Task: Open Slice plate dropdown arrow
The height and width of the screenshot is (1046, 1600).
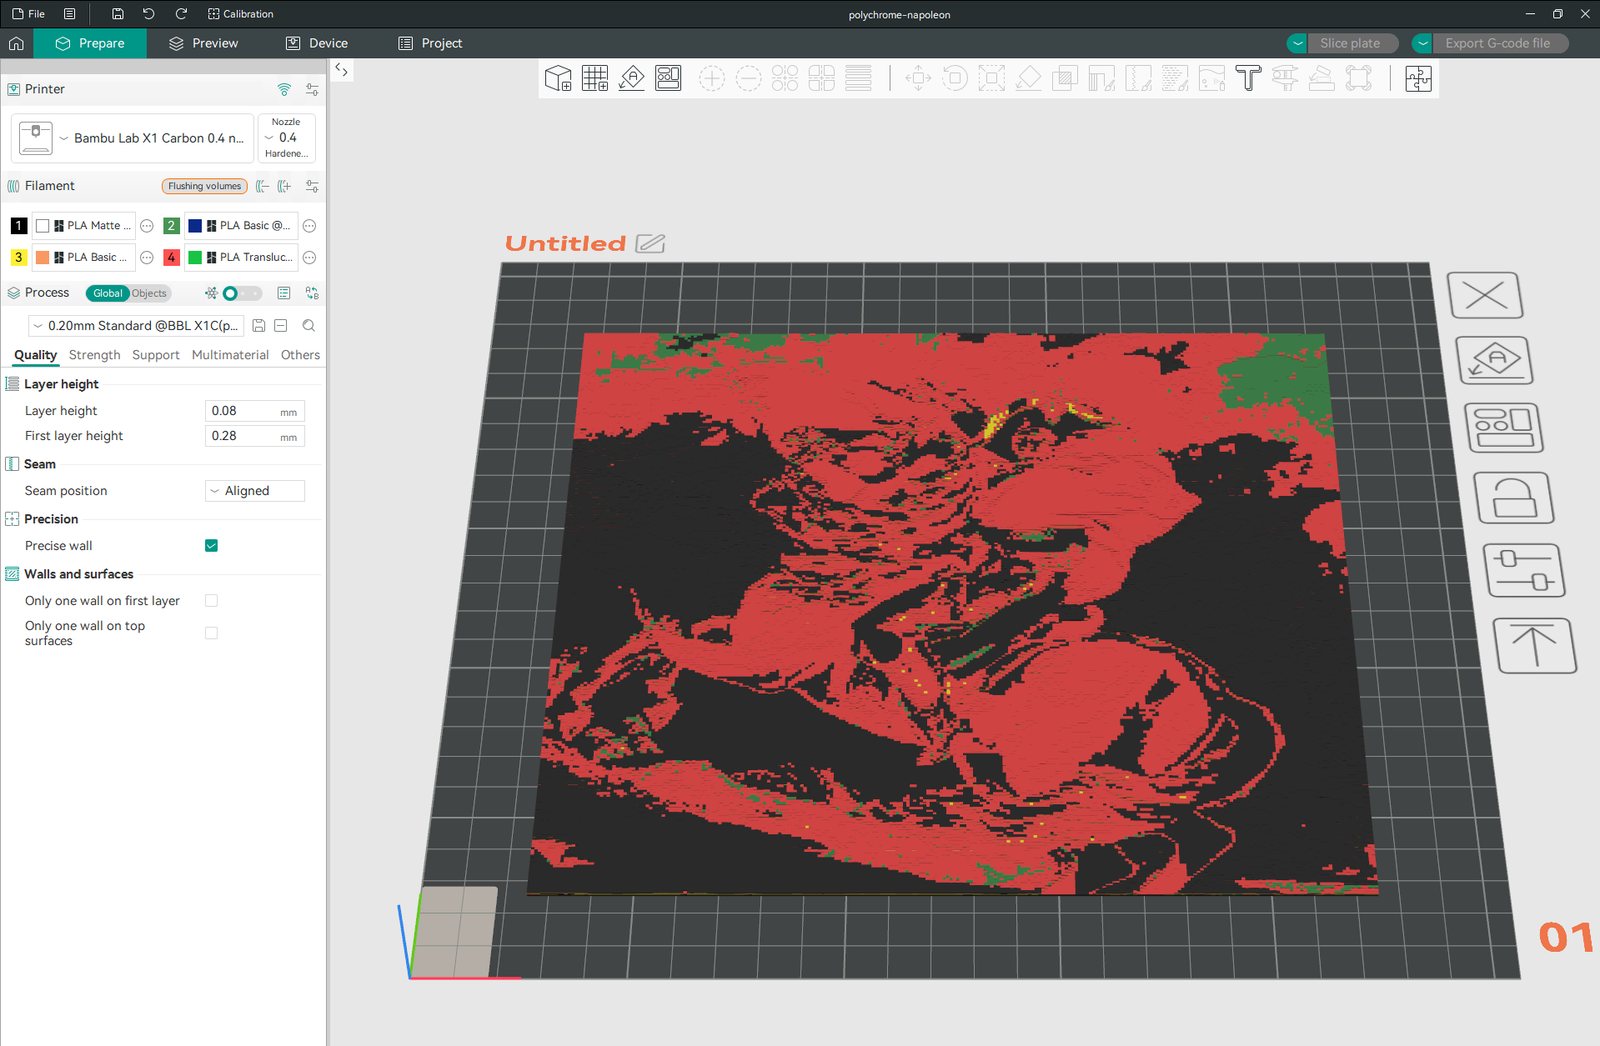Action: [x=1297, y=43]
